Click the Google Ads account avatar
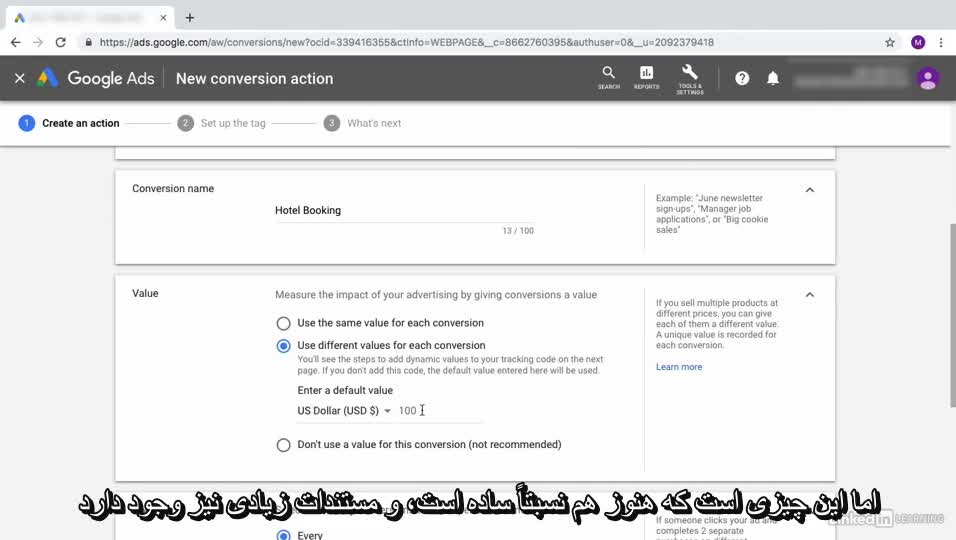 (928, 78)
